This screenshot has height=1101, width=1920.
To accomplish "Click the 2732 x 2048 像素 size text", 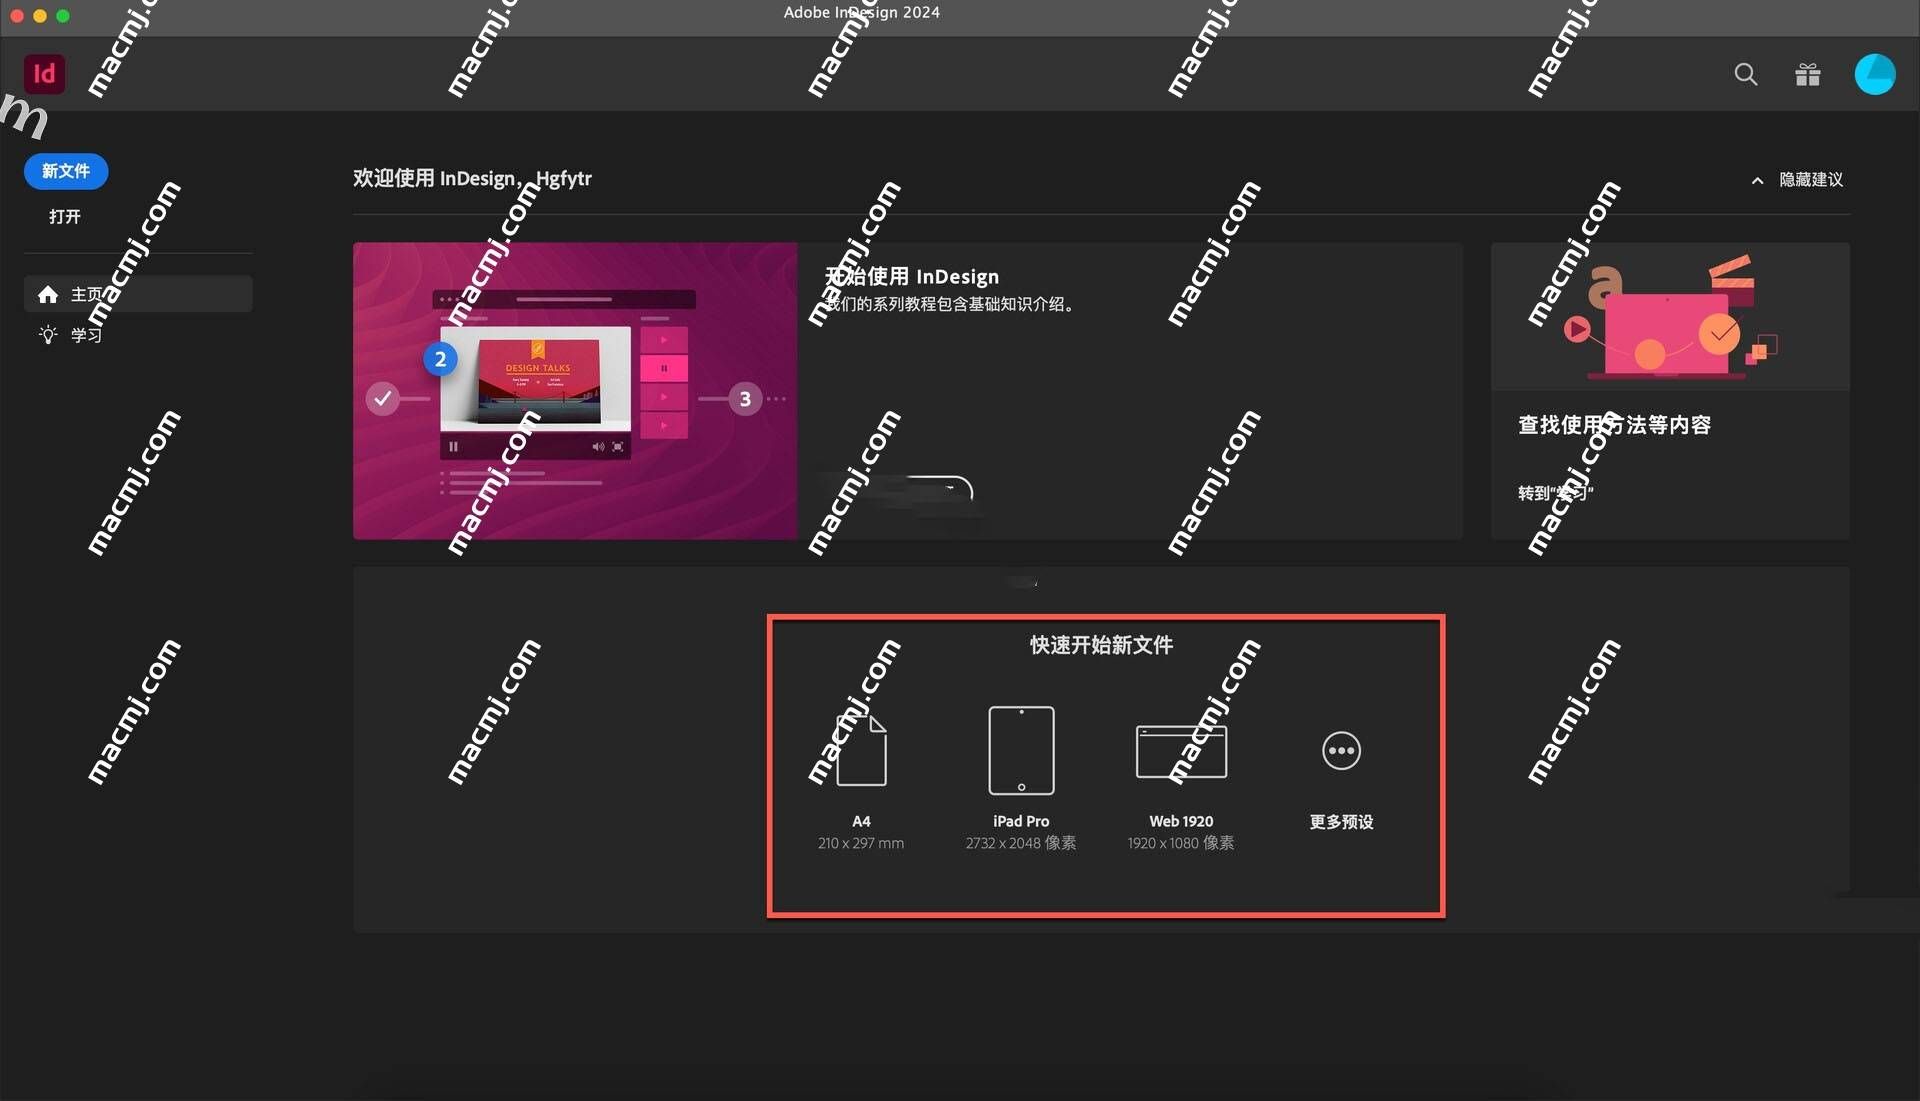I will click(1021, 844).
